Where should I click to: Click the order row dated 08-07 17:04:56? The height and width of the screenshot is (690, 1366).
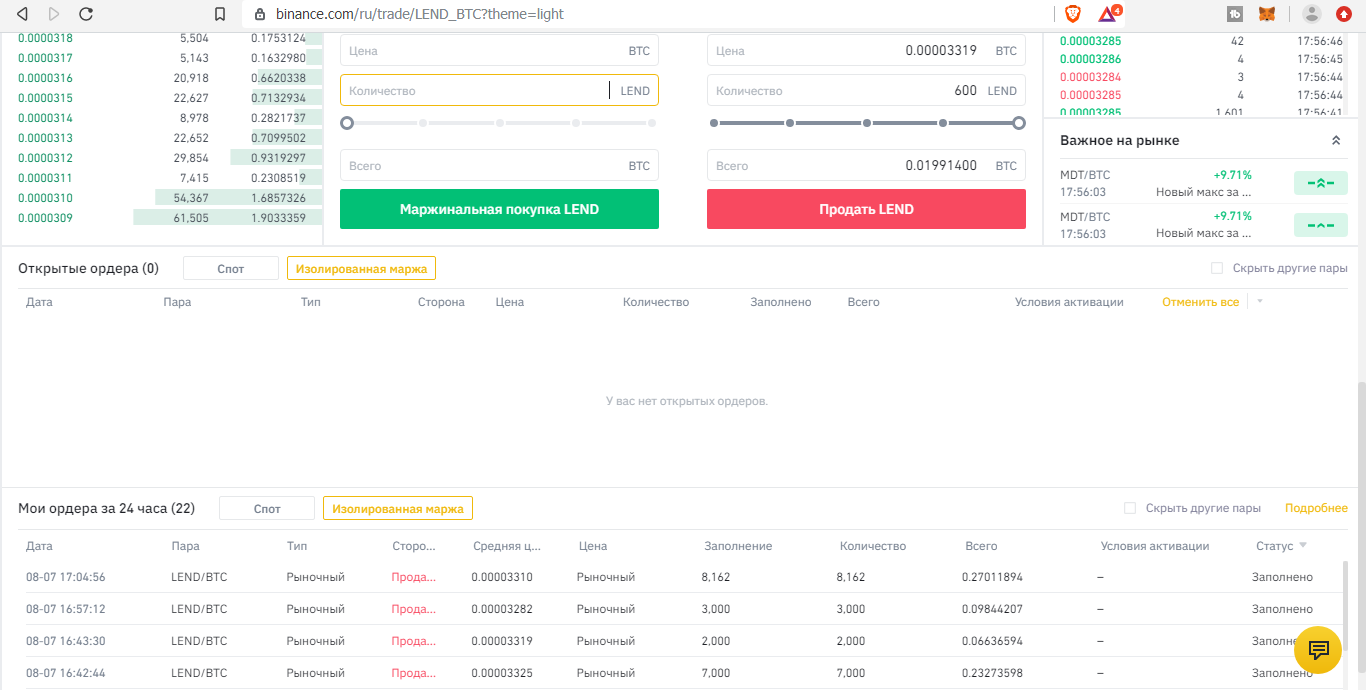point(680,577)
